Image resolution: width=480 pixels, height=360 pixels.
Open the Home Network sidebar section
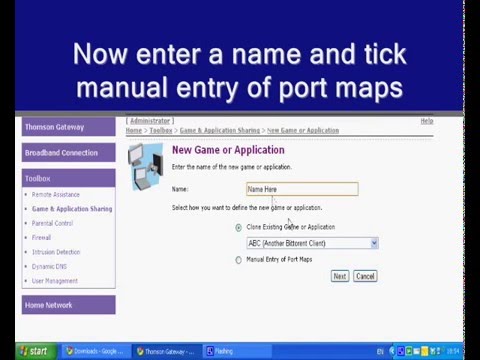click(69, 305)
